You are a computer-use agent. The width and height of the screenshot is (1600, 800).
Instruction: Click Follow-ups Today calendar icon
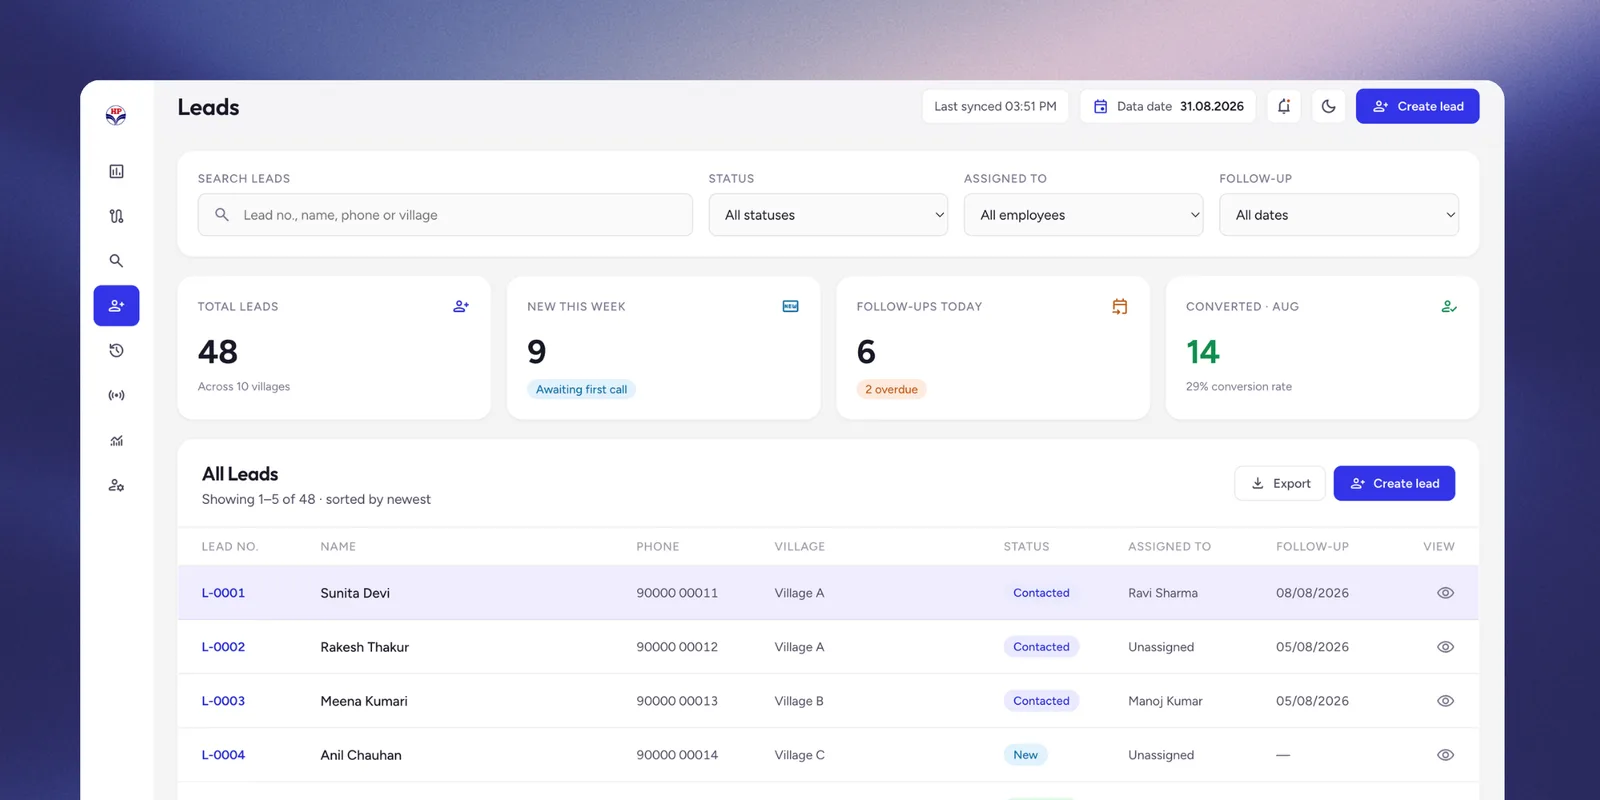coord(1120,306)
